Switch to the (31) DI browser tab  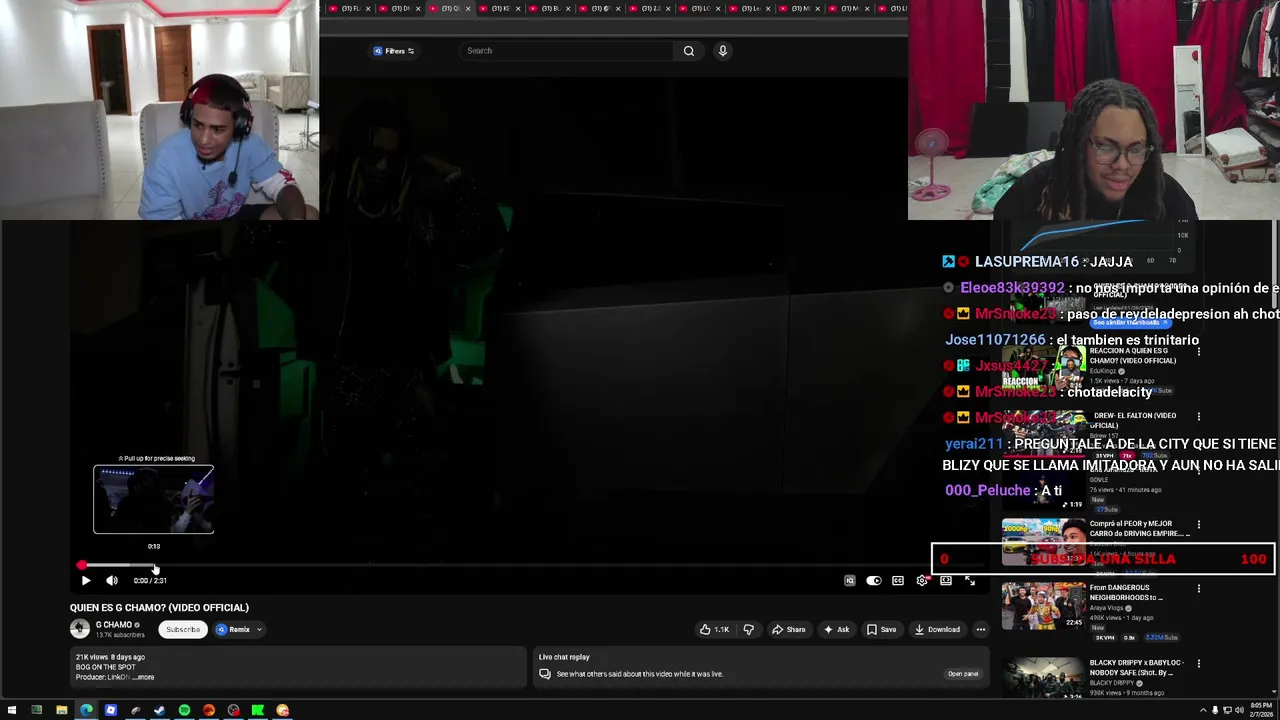(x=398, y=8)
